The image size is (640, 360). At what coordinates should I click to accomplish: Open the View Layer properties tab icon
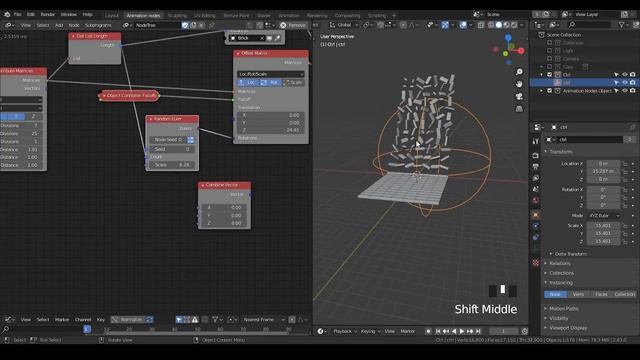point(536,178)
